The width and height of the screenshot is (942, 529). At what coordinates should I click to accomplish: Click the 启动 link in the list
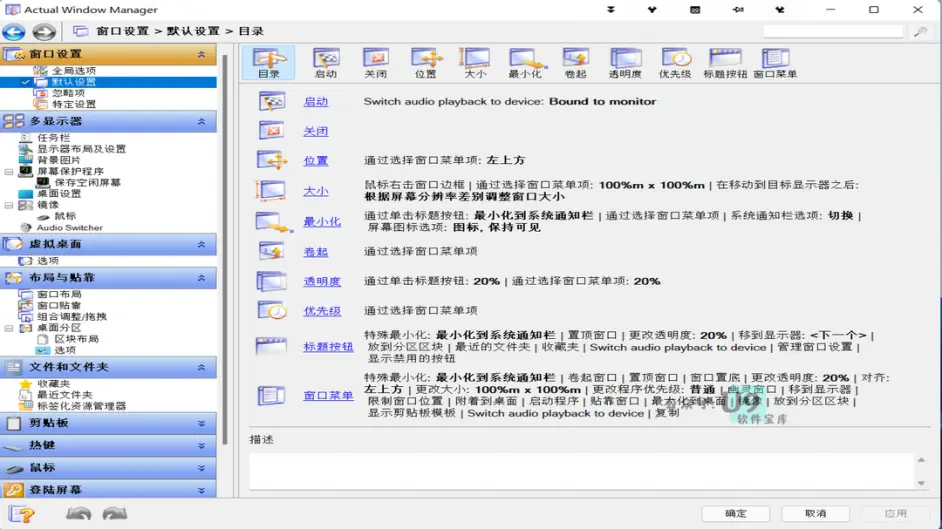click(315, 101)
